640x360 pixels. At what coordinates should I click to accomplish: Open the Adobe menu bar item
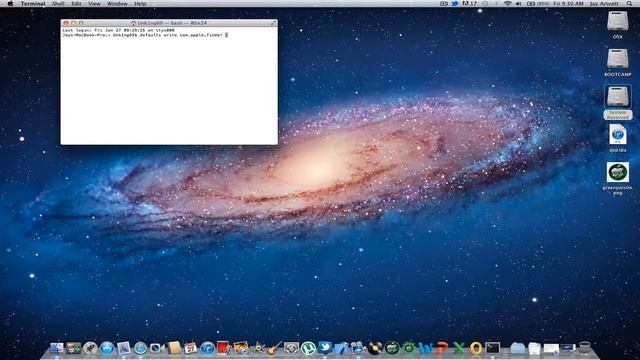pos(469,4)
